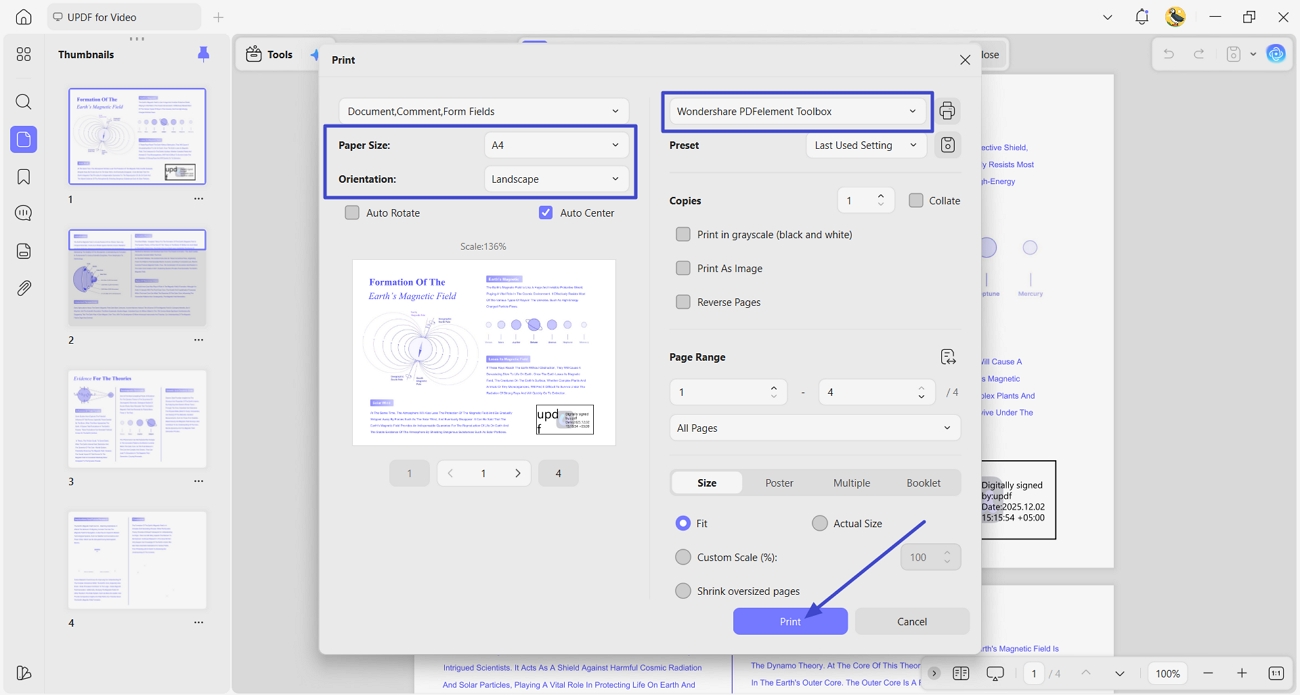Select page 3 thumbnail
This screenshot has width=1300, height=695.
[137, 419]
